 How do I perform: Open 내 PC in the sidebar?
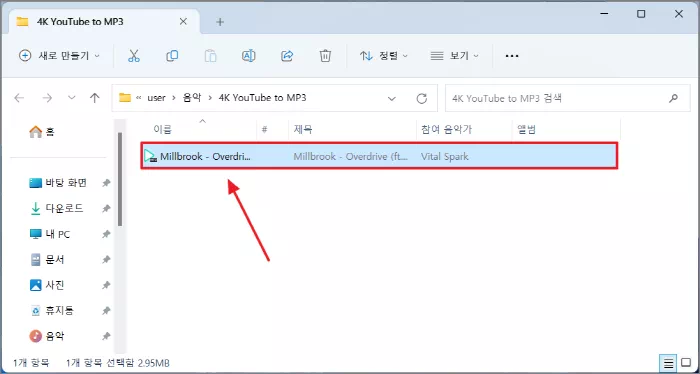(x=50, y=234)
